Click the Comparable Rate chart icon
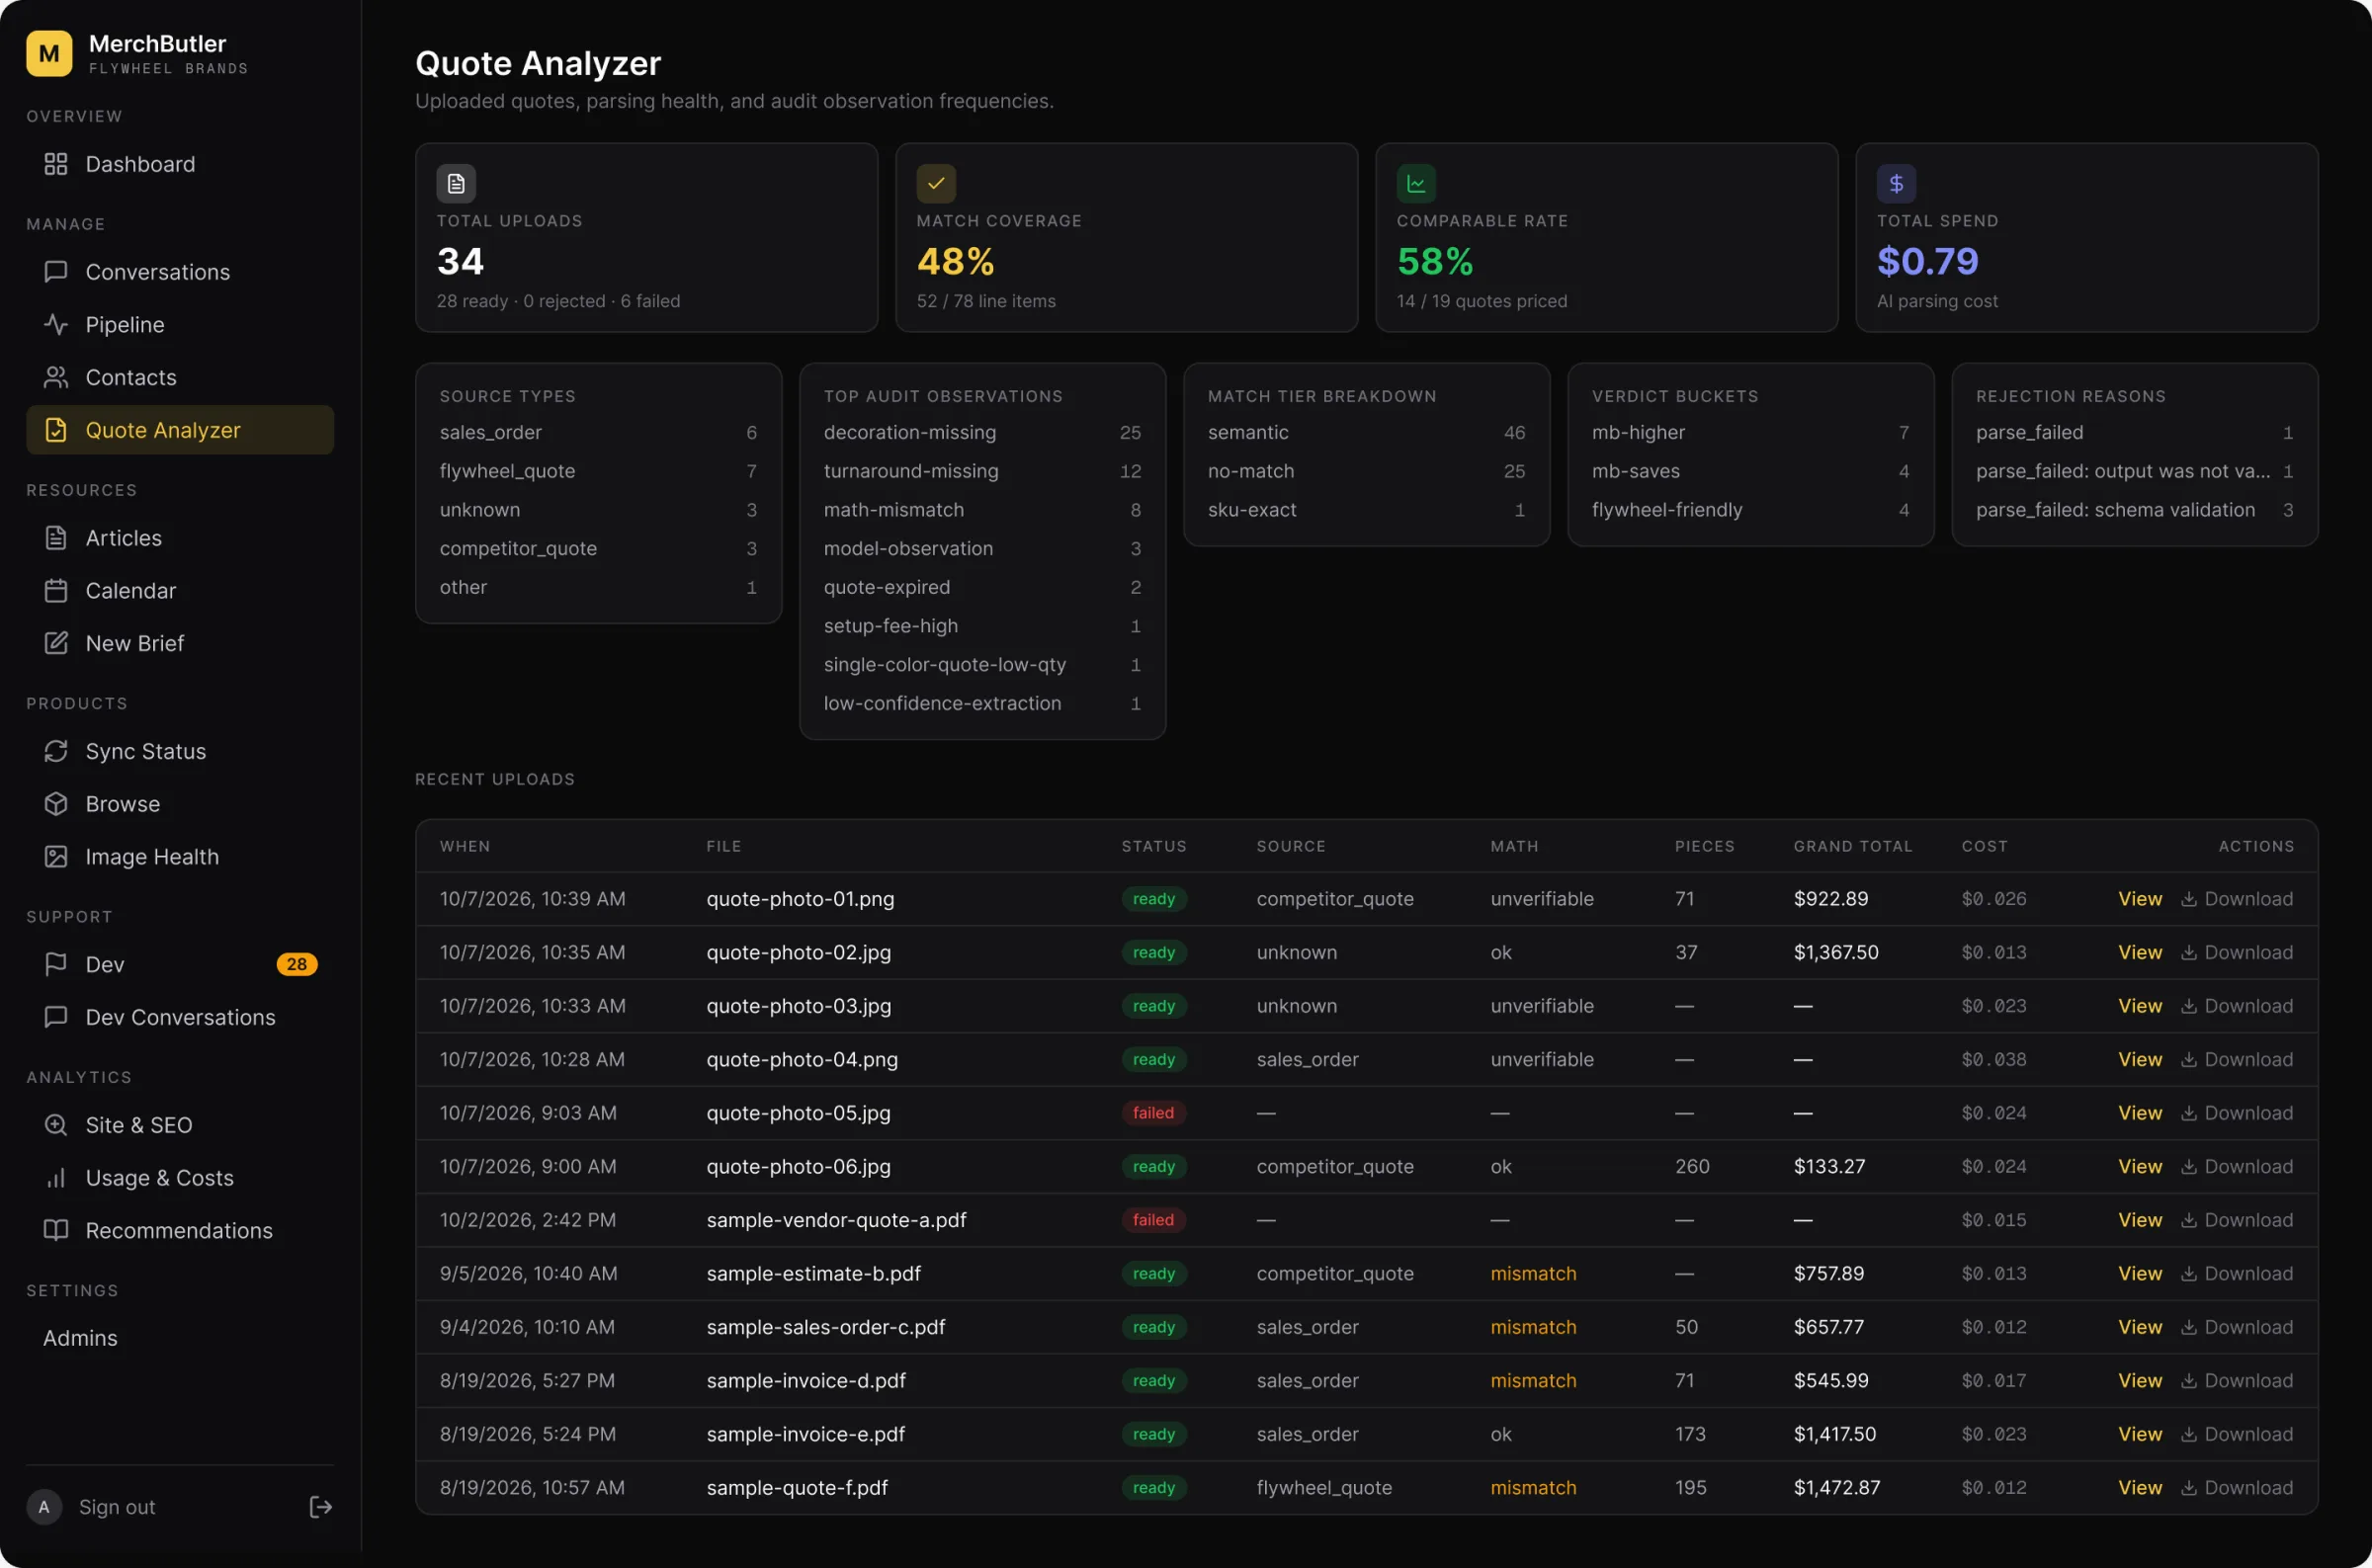This screenshot has width=2372, height=1568. click(x=1416, y=184)
